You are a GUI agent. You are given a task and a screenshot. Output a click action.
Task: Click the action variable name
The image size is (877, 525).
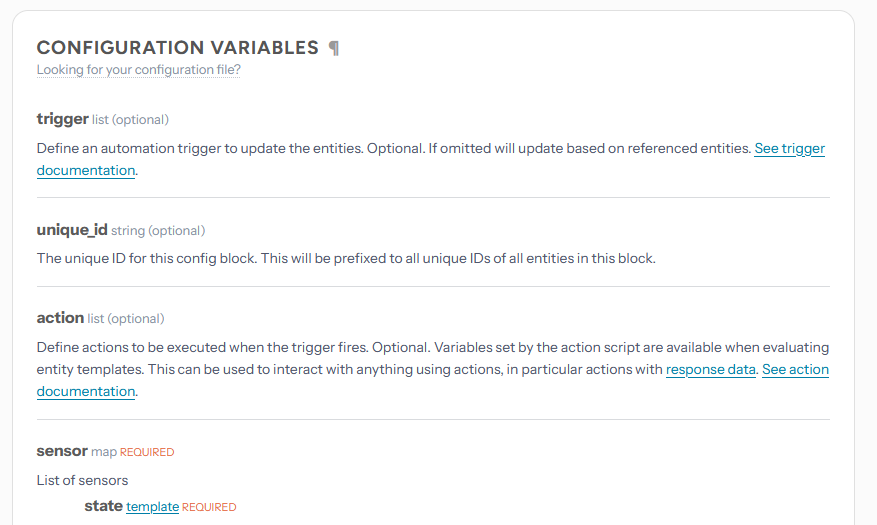pyautogui.click(x=60, y=318)
